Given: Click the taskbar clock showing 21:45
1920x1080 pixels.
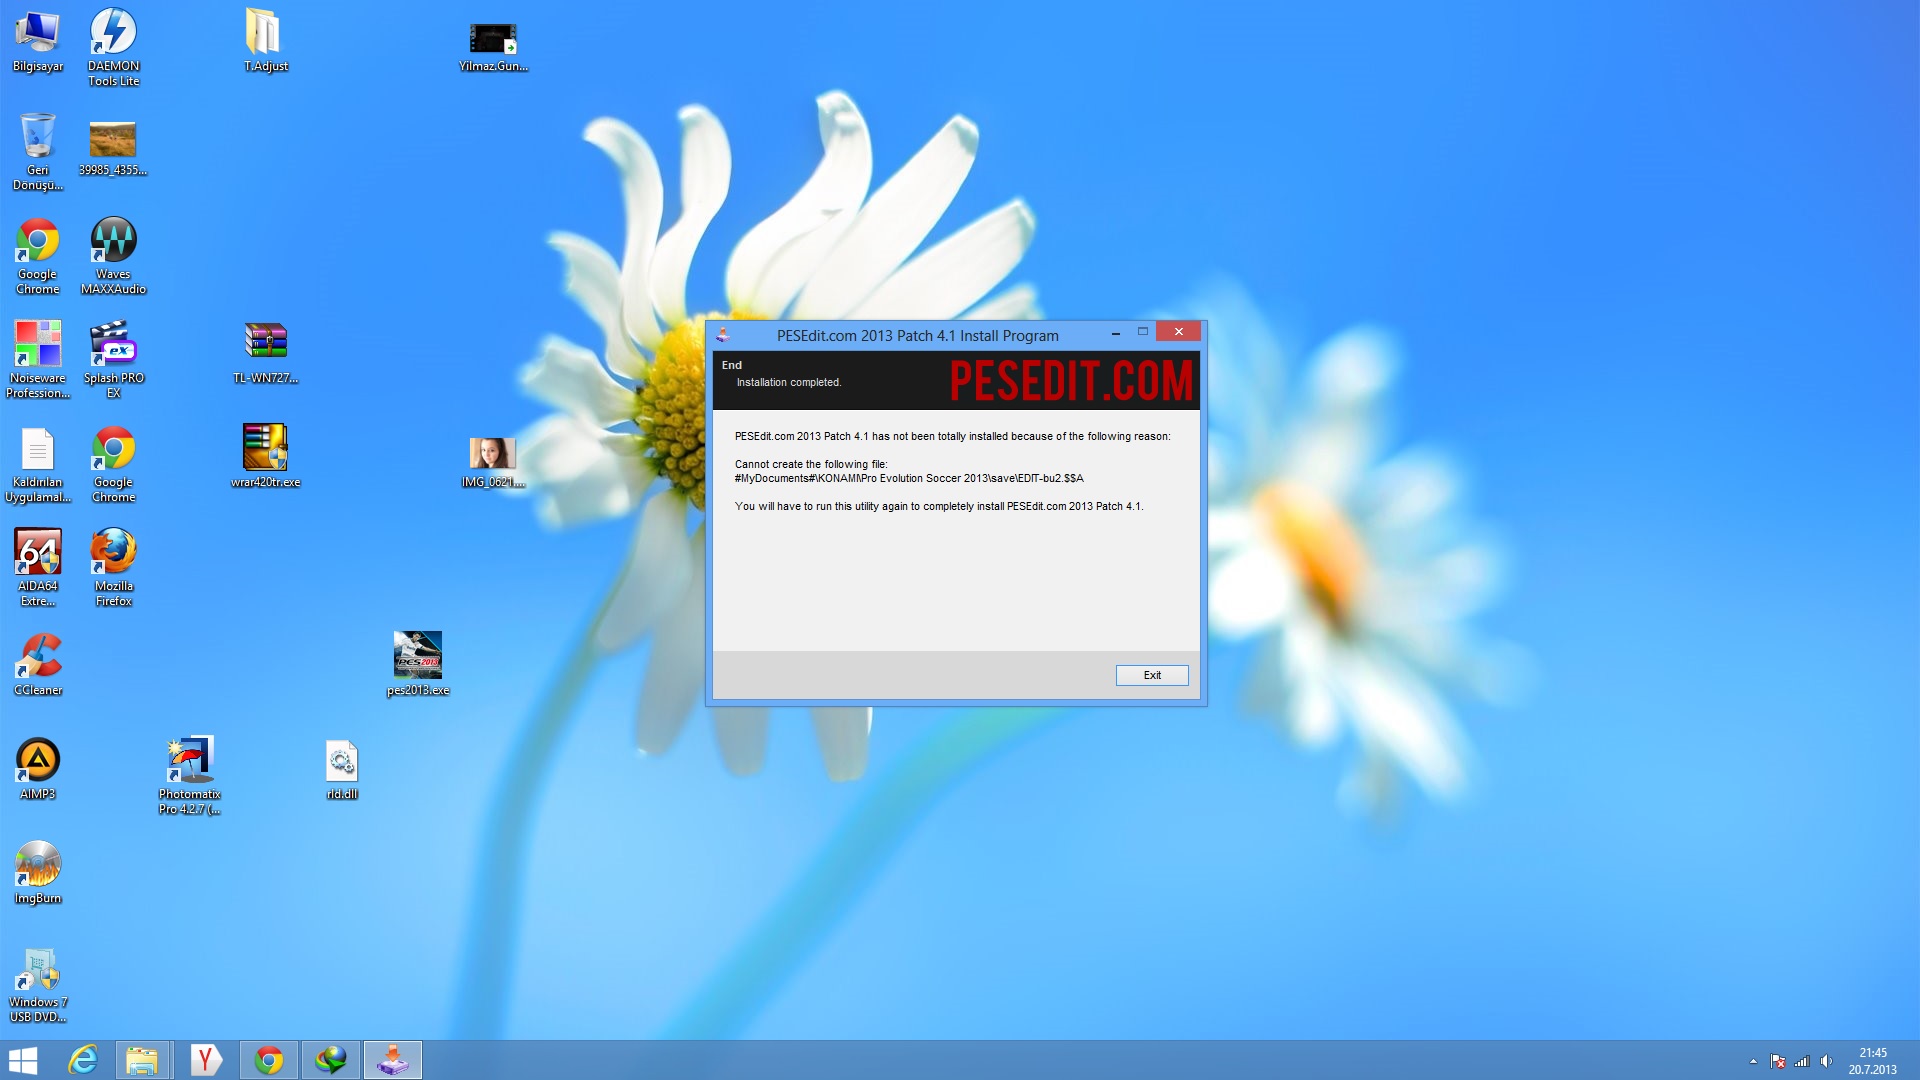Looking at the screenshot, I should 1872,1061.
